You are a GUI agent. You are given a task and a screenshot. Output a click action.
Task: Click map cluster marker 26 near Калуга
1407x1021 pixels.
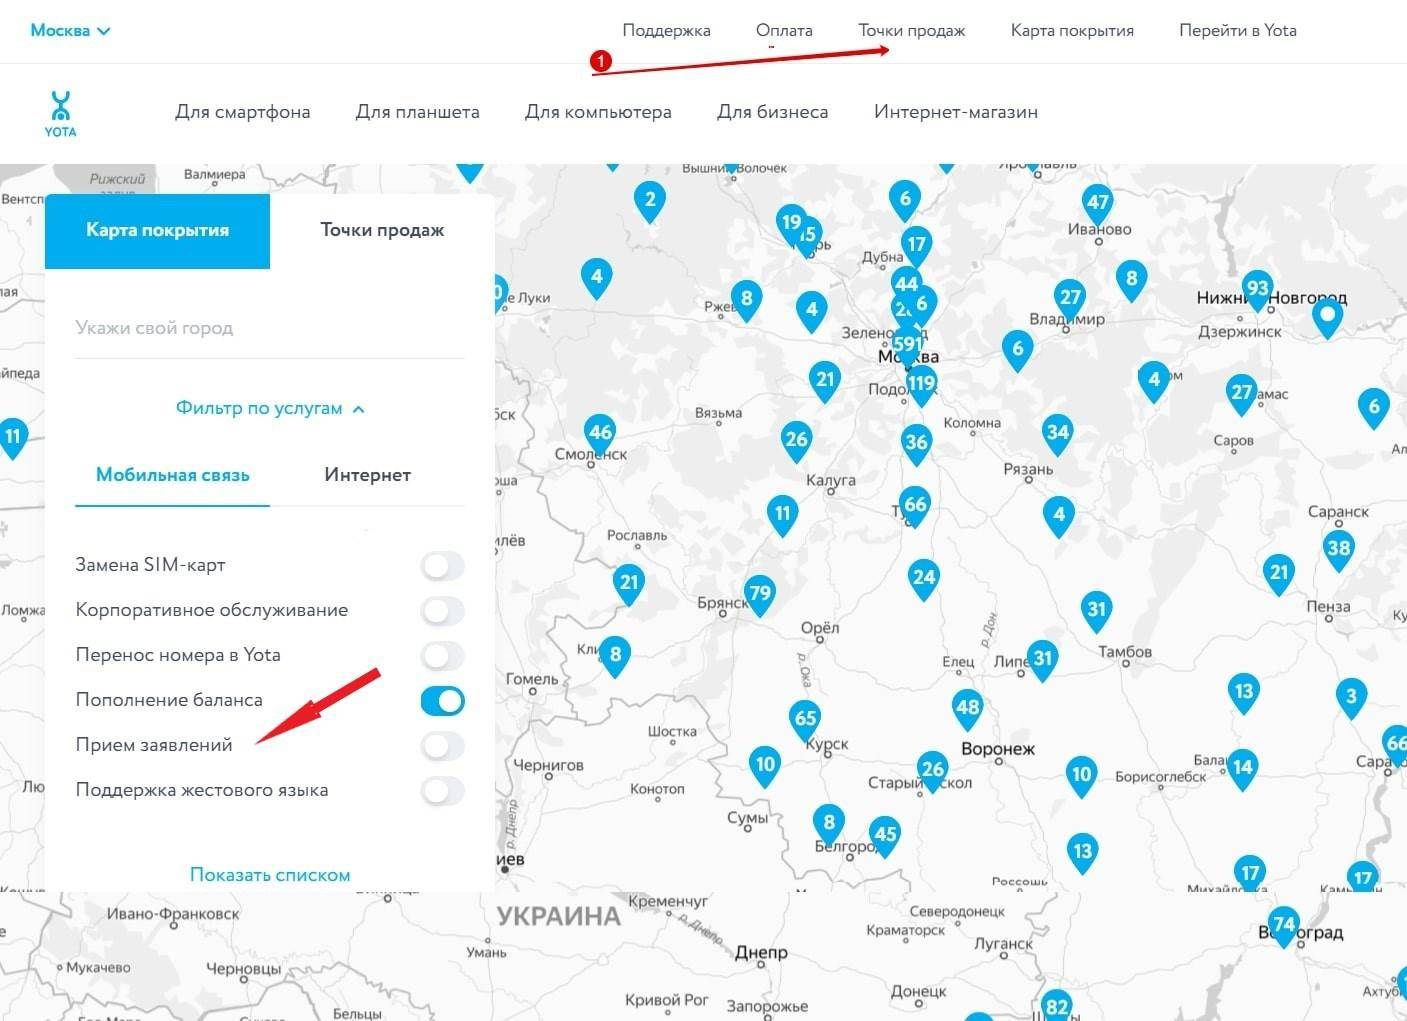click(x=796, y=440)
